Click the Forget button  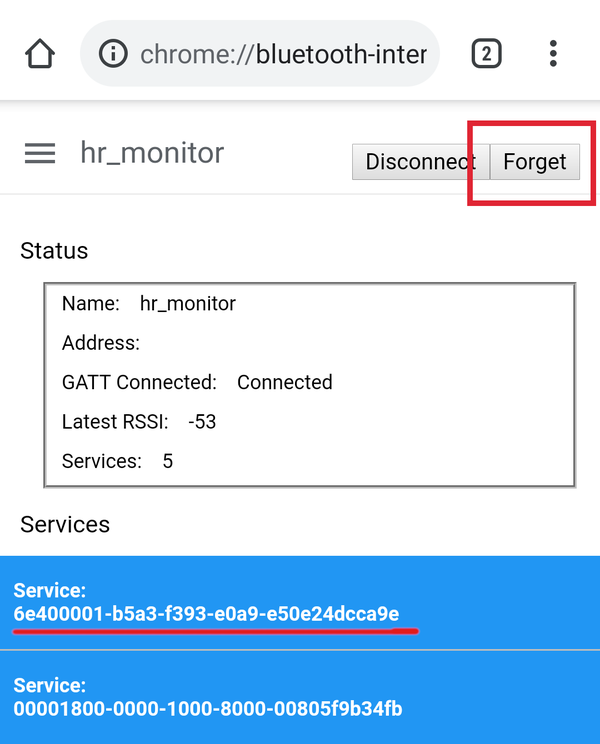535,162
